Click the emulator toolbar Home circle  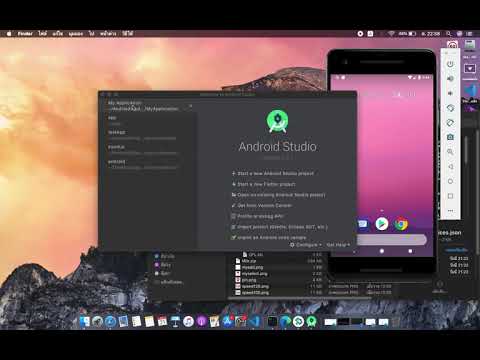[x=450, y=181]
